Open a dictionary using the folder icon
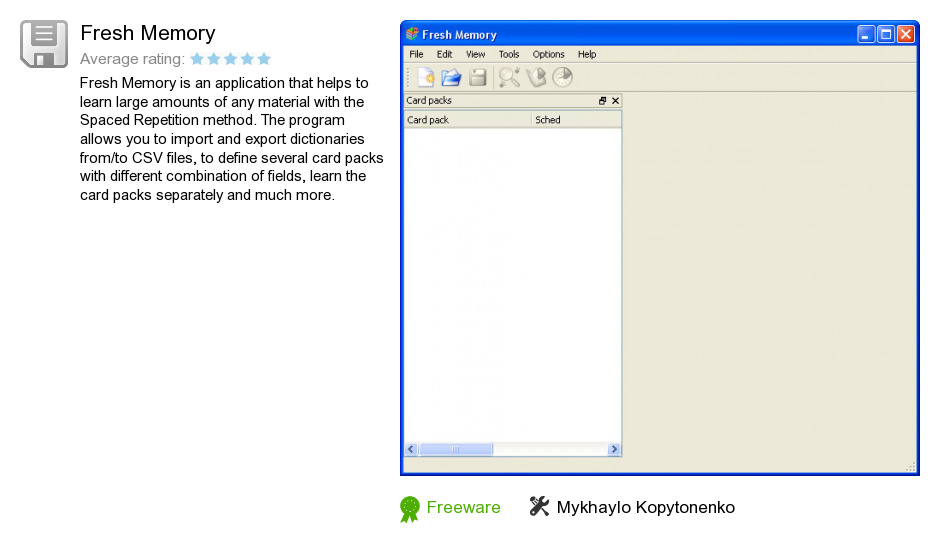 pyautogui.click(x=451, y=77)
